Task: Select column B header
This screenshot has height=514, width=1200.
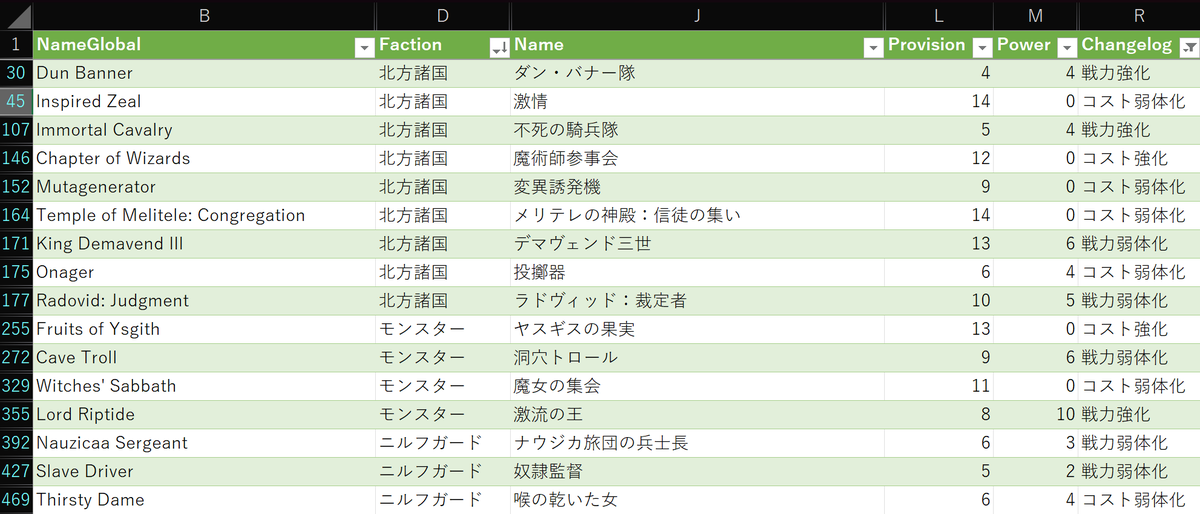Action: (204, 15)
